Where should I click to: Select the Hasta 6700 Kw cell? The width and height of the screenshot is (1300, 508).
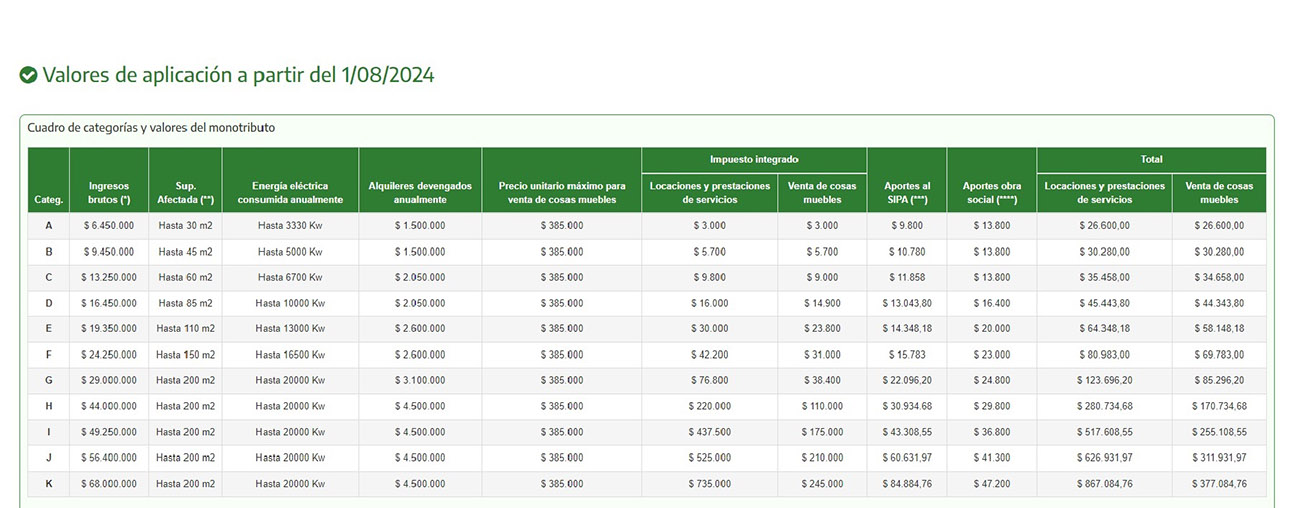pos(290,277)
